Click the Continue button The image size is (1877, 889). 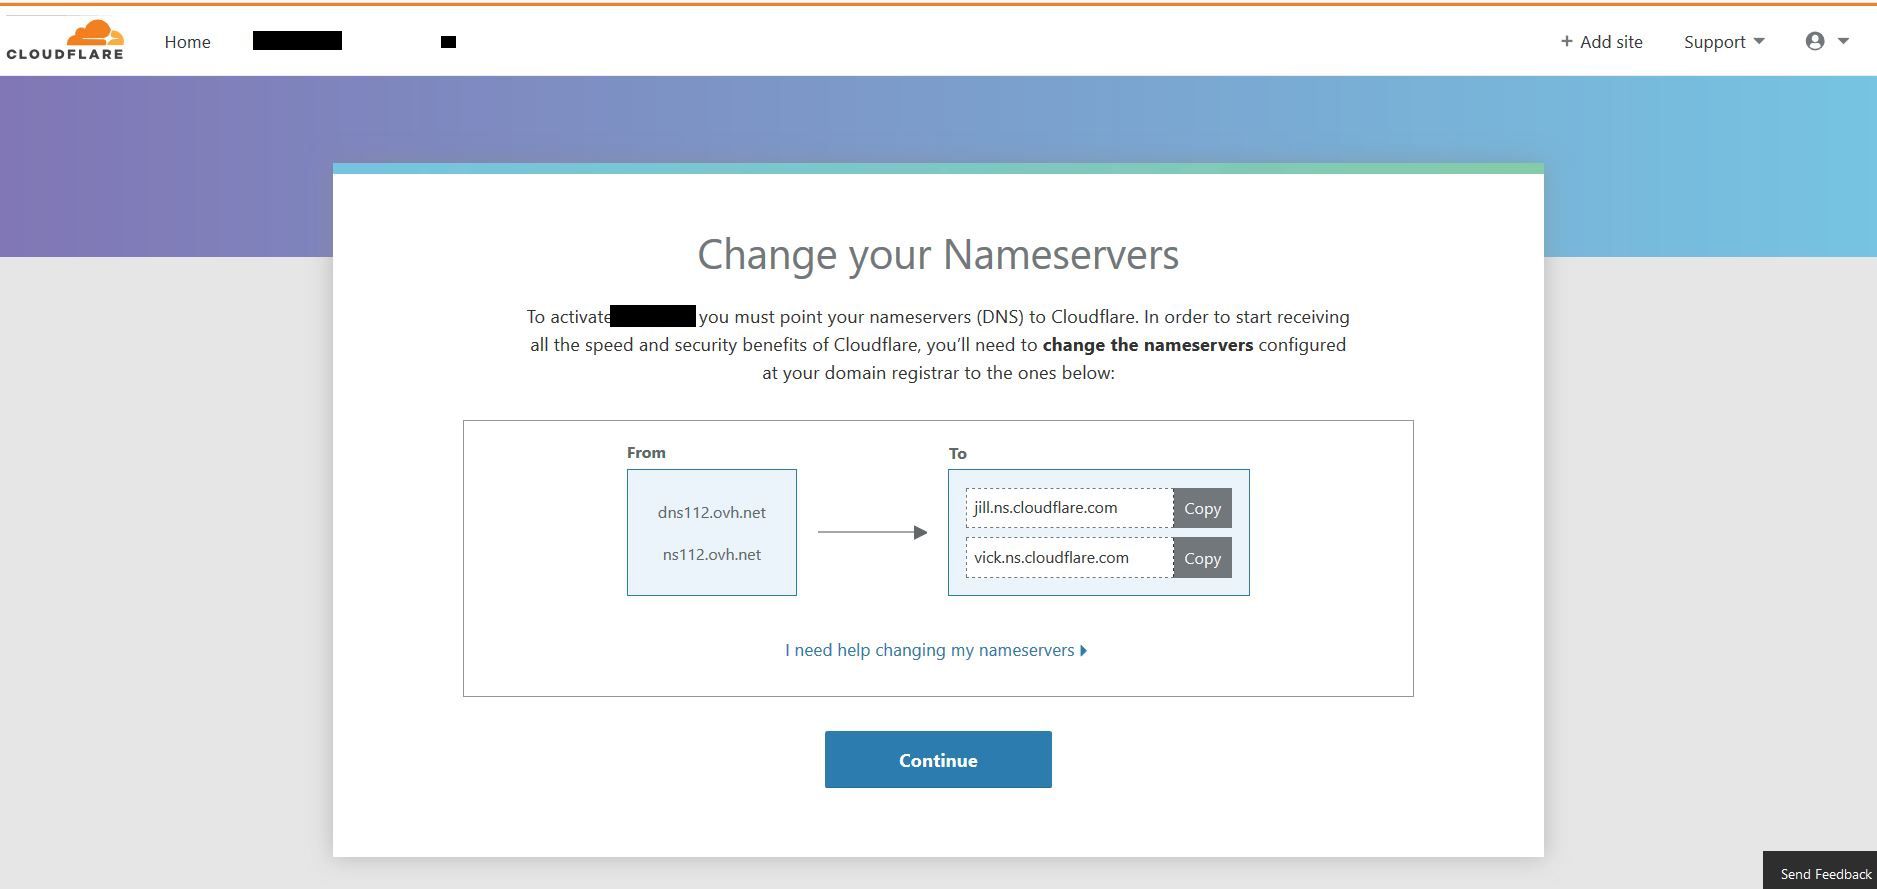click(x=938, y=759)
